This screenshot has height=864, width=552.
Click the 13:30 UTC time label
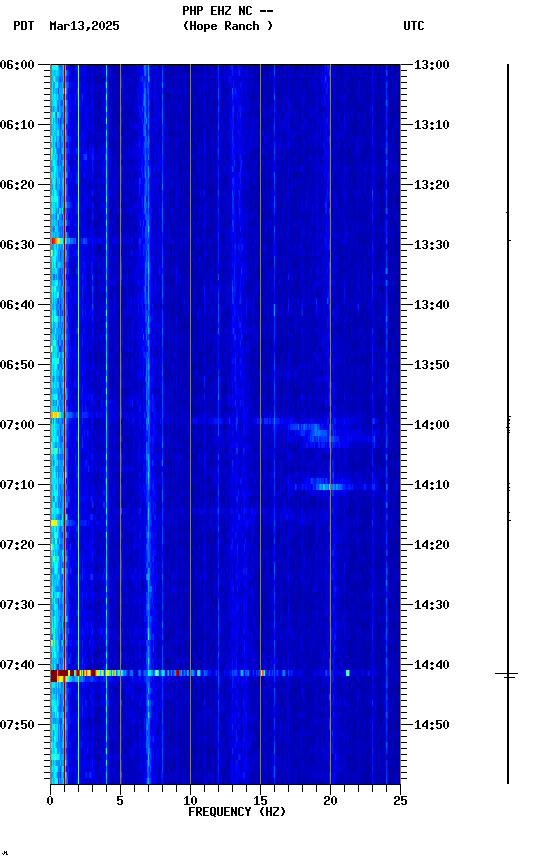coord(432,245)
